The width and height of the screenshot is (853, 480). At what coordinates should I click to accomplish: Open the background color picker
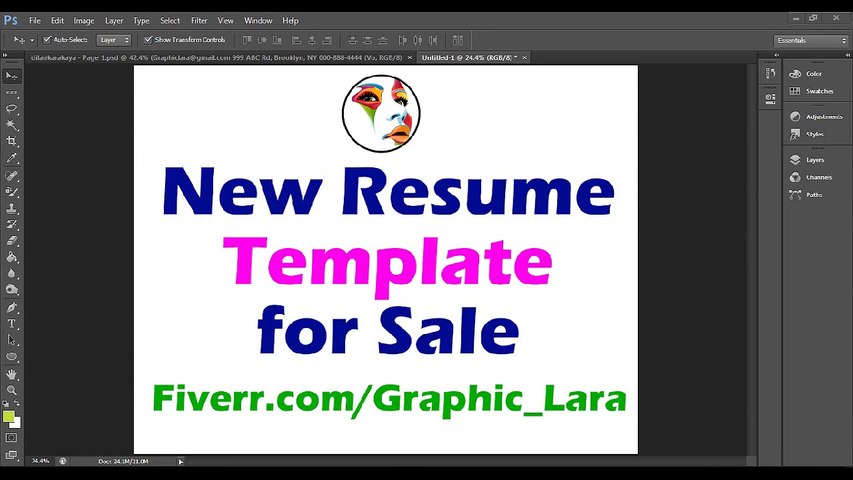click(x=17, y=423)
